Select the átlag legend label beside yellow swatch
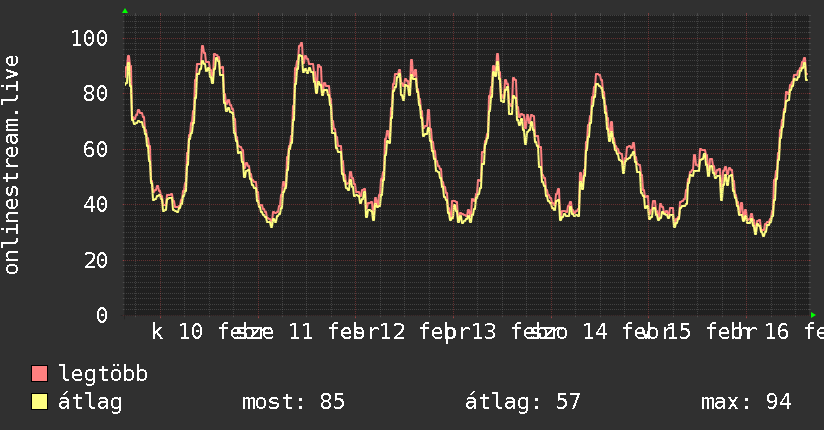This screenshot has height=430, width=824. (91, 402)
